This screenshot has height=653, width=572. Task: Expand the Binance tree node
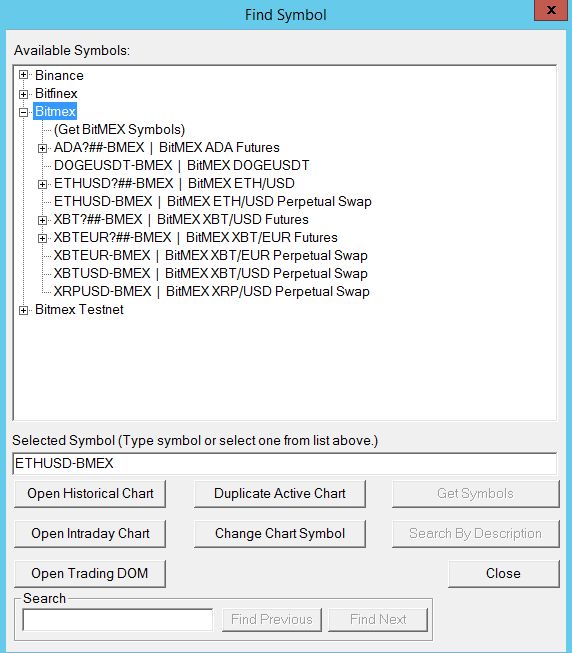24,75
